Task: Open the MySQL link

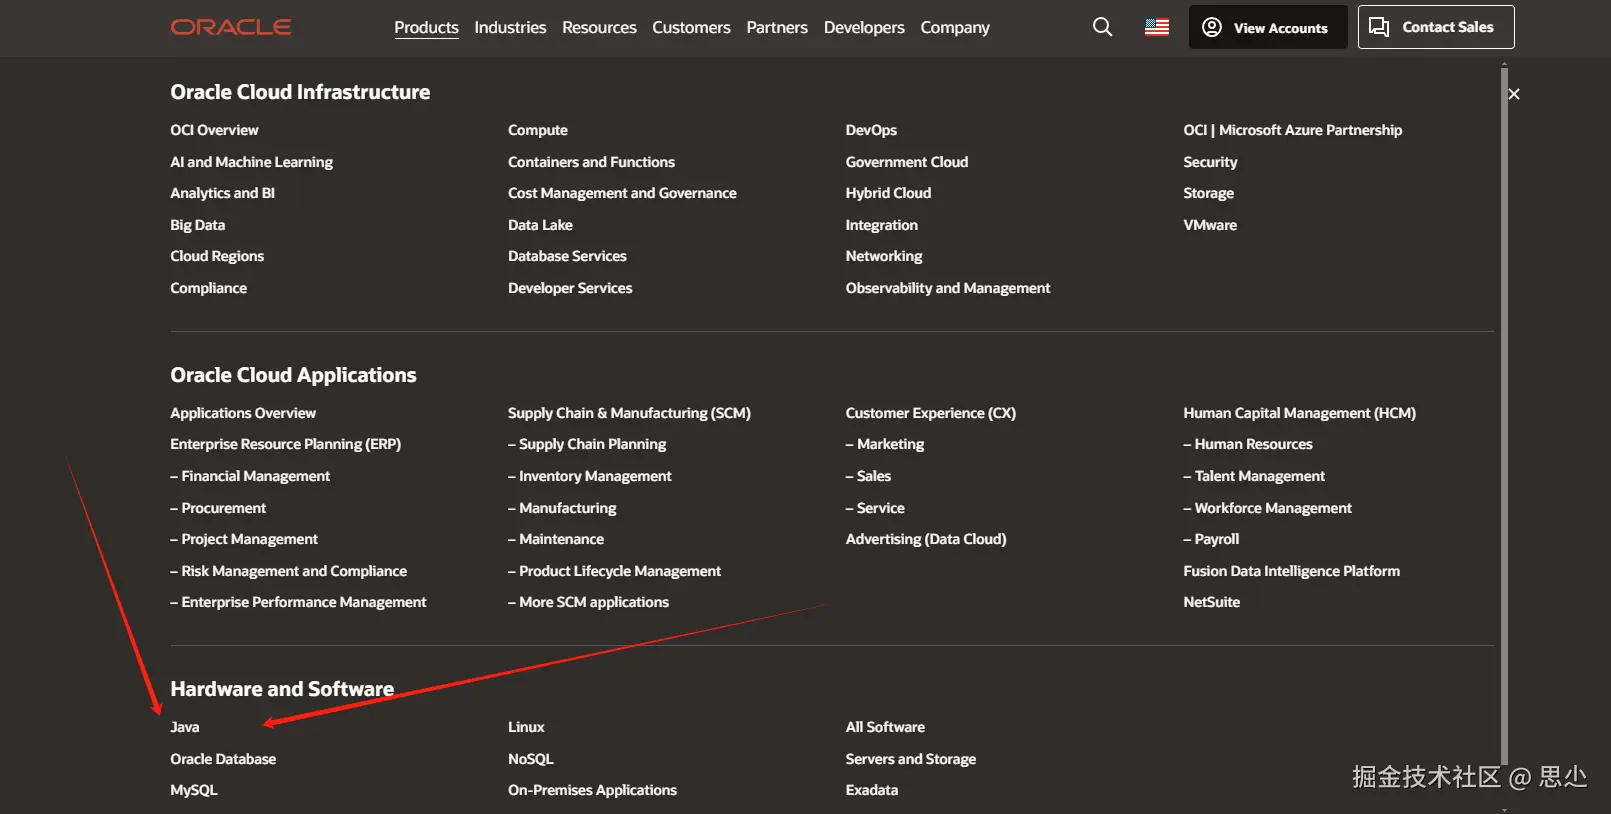Action: [194, 790]
